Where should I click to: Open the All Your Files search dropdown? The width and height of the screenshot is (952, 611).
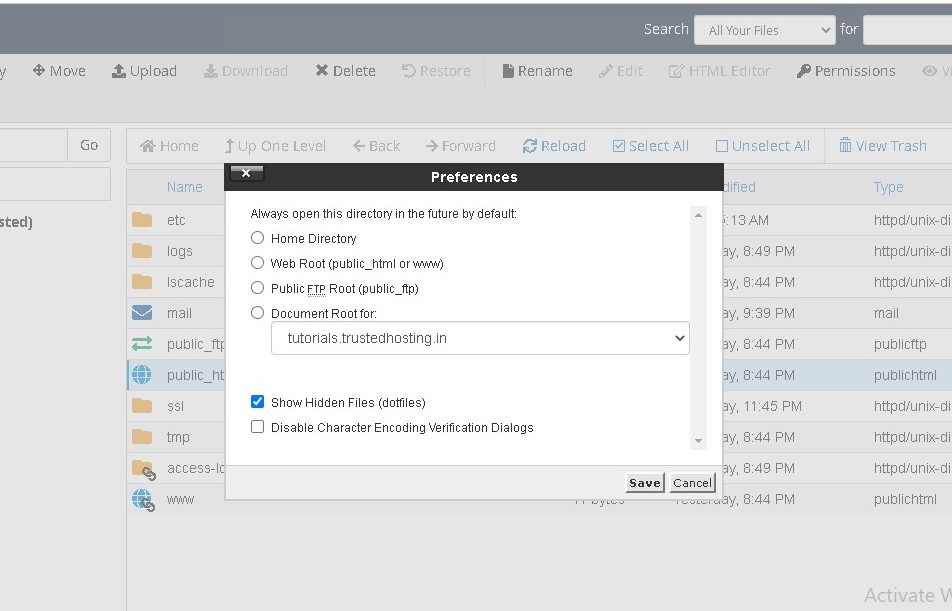765,30
